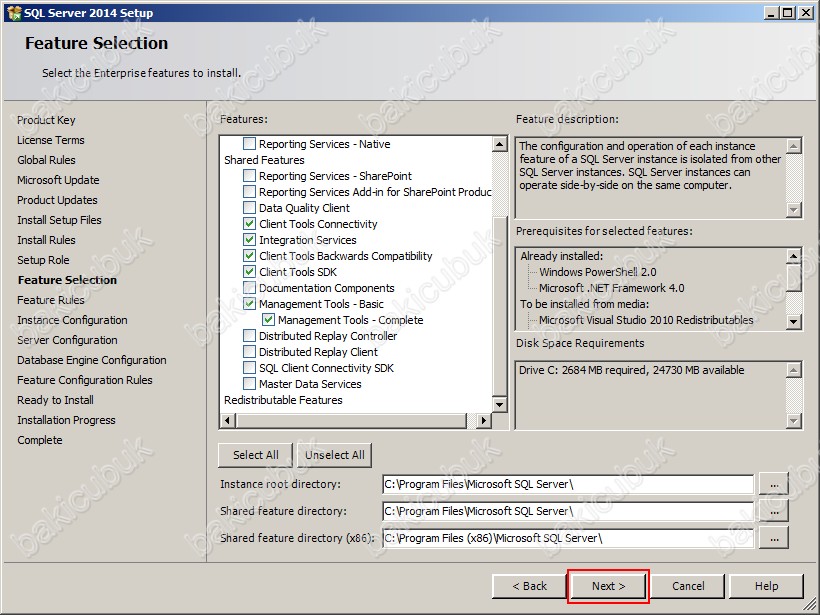Screen dimensions: 820x615
Task: Check Reporting Services - Native checkbox
Action: click(250, 144)
